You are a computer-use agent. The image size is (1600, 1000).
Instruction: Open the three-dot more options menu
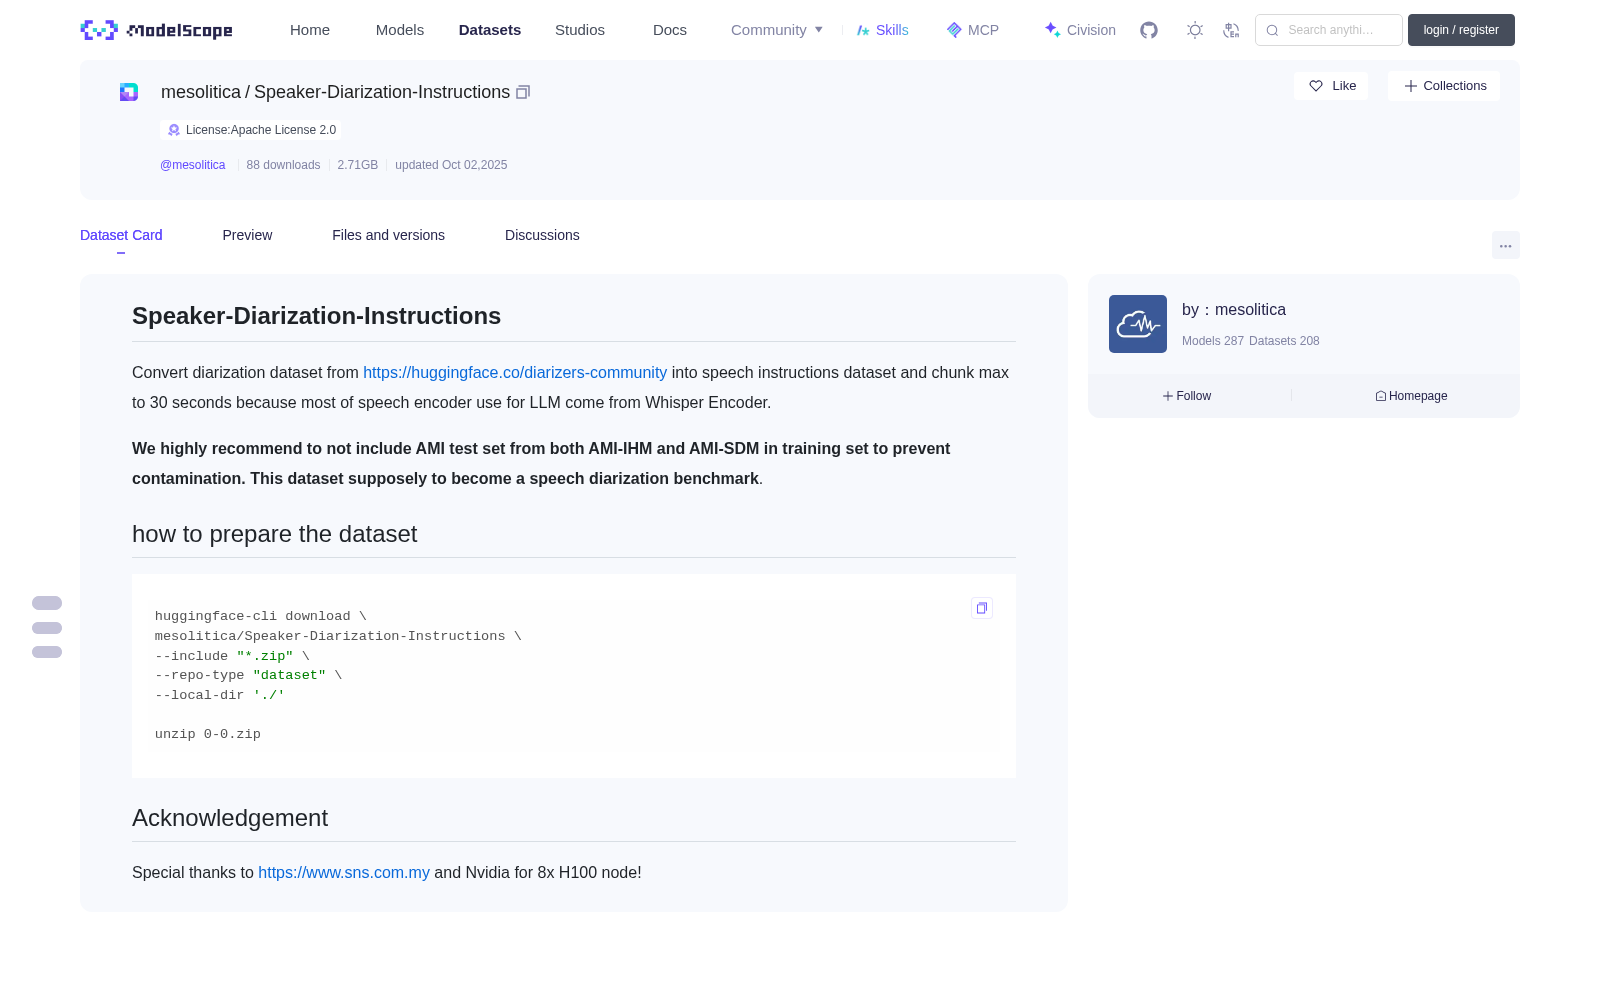(x=1506, y=245)
